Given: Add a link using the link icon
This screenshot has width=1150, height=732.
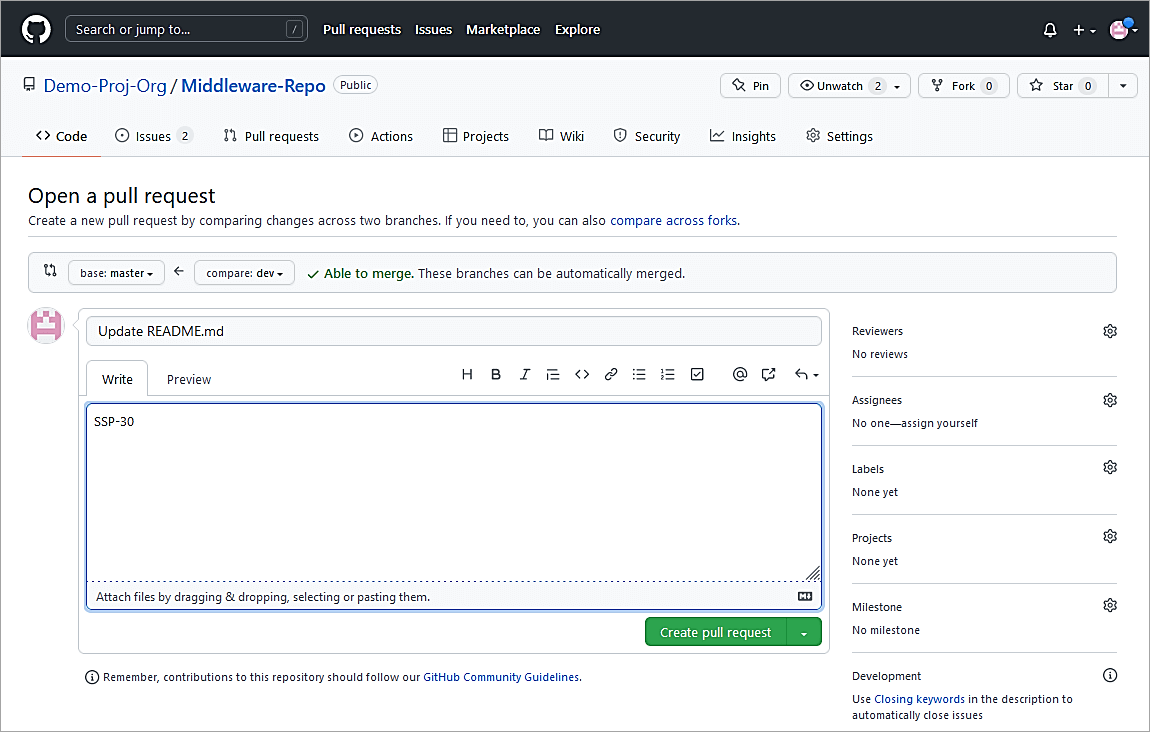Looking at the screenshot, I should (611, 375).
